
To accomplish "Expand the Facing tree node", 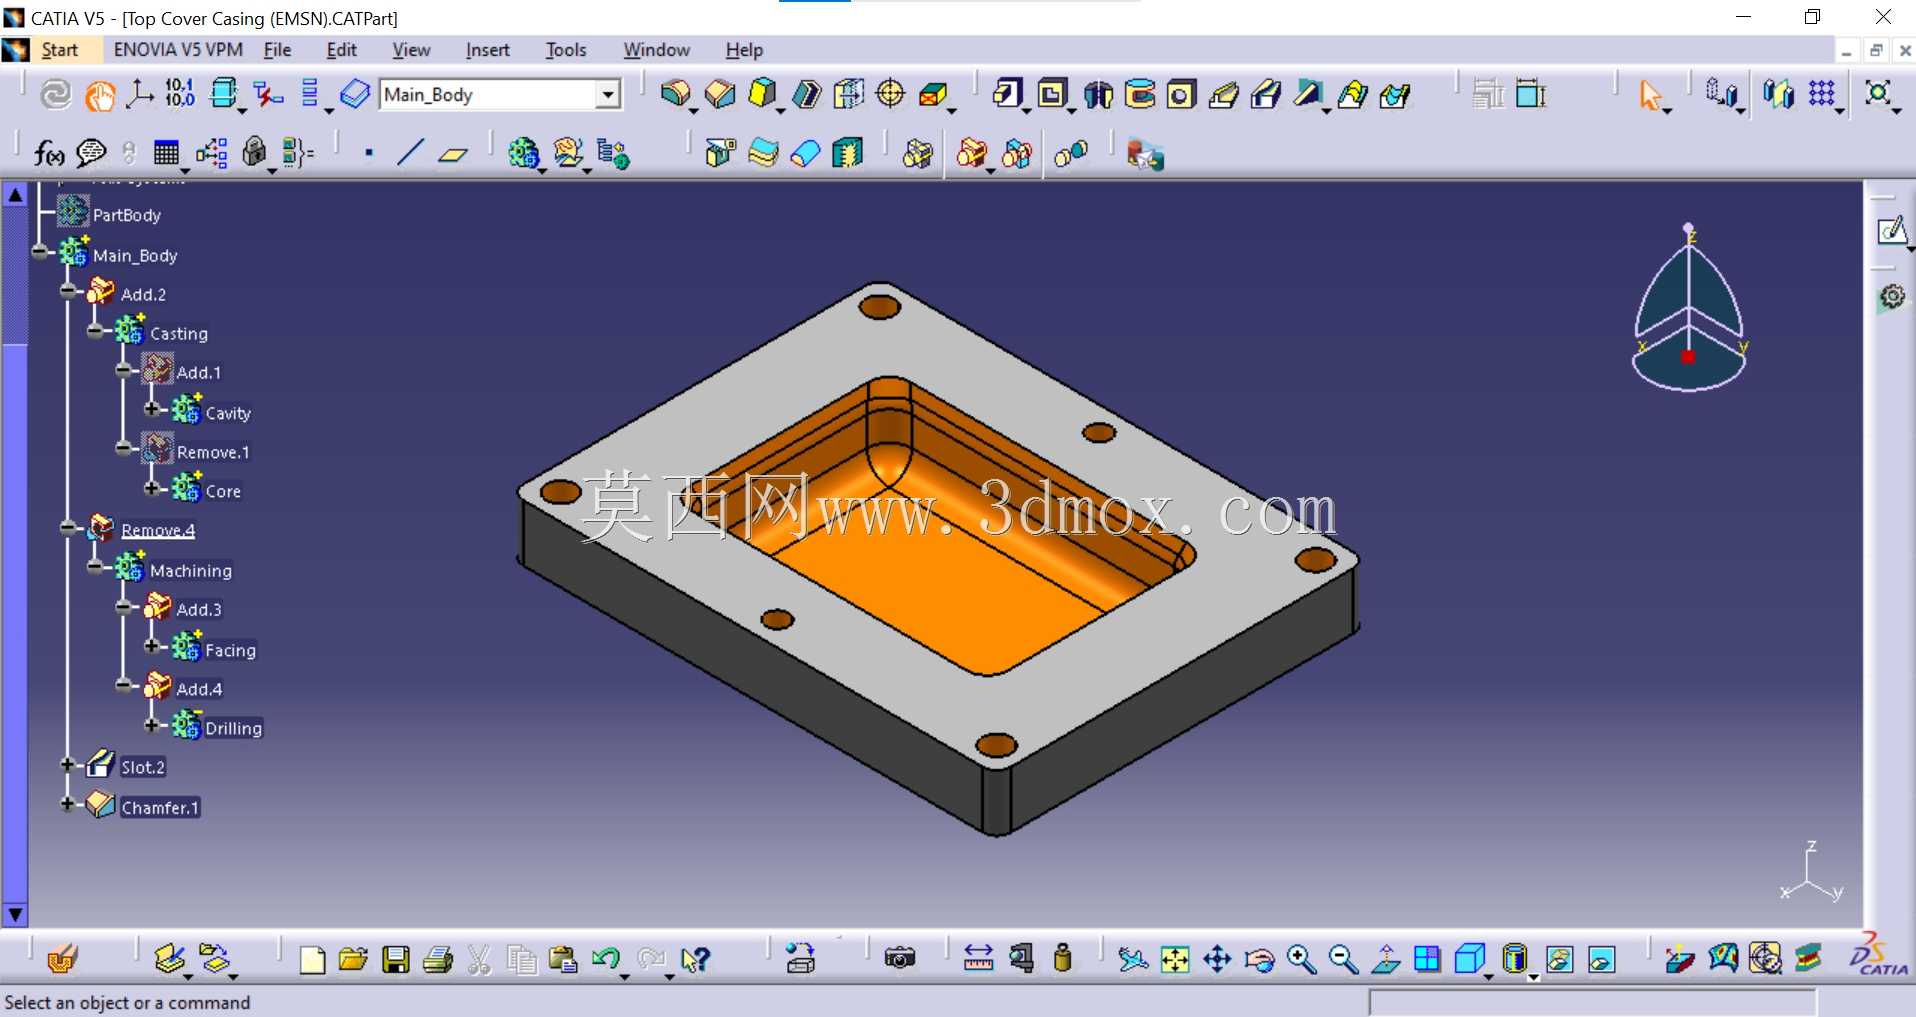I will pyautogui.click(x=152, y=646).
